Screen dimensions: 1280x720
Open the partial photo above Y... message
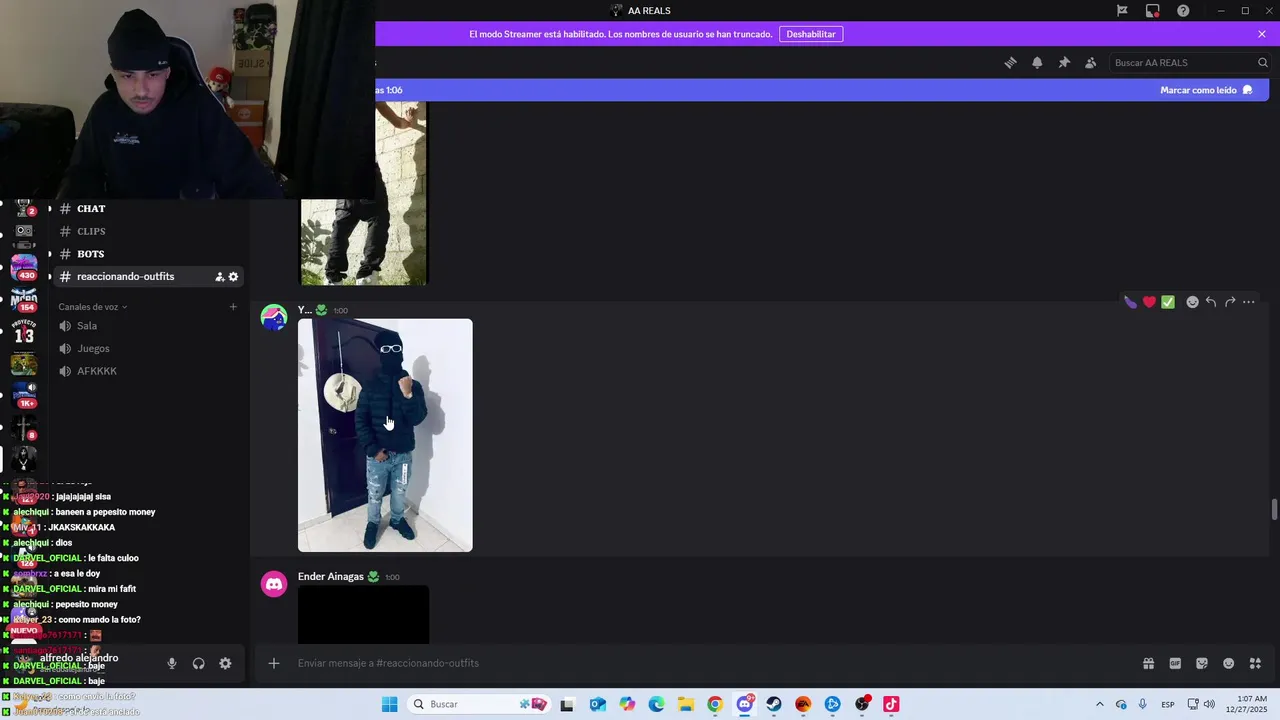pyautogui.click(x=364, y=193)
